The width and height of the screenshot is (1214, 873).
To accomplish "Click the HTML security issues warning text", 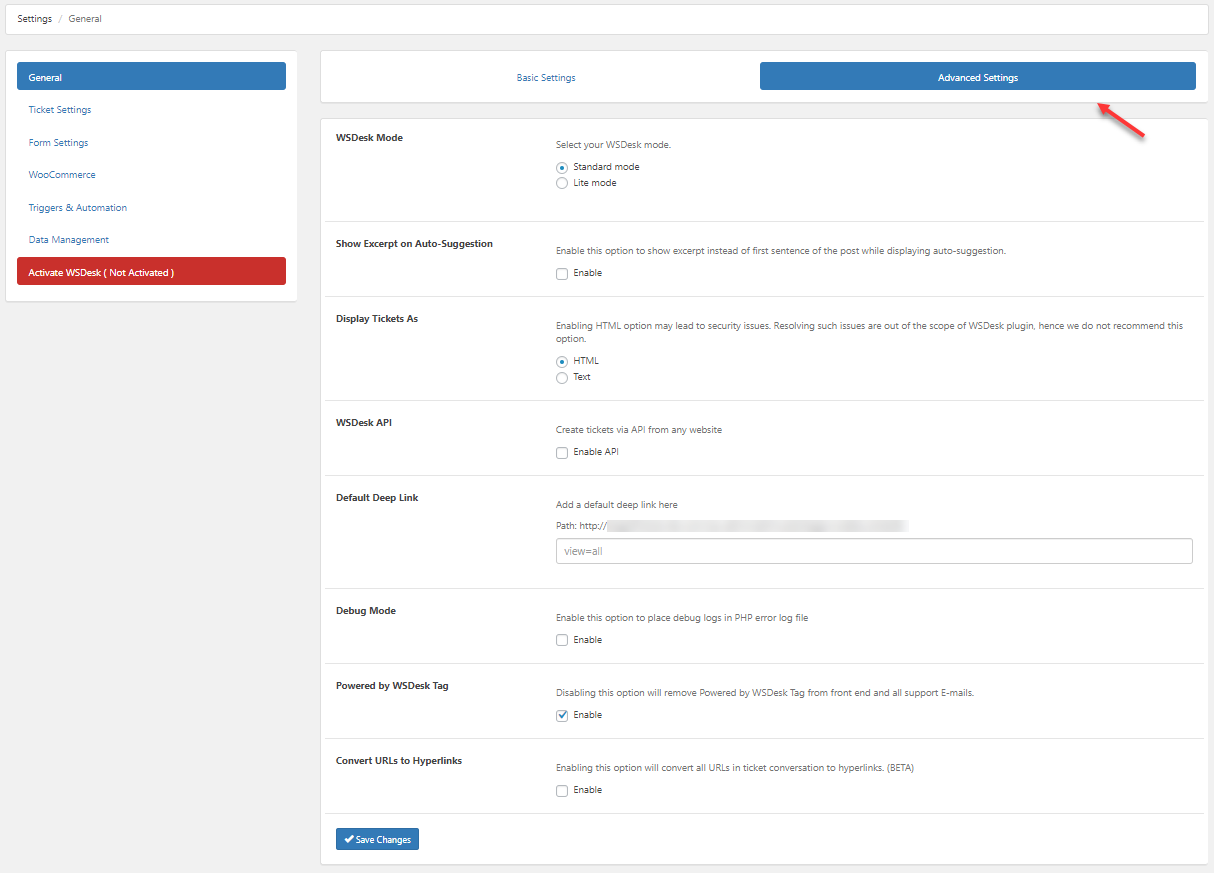I will click(869, 332).
